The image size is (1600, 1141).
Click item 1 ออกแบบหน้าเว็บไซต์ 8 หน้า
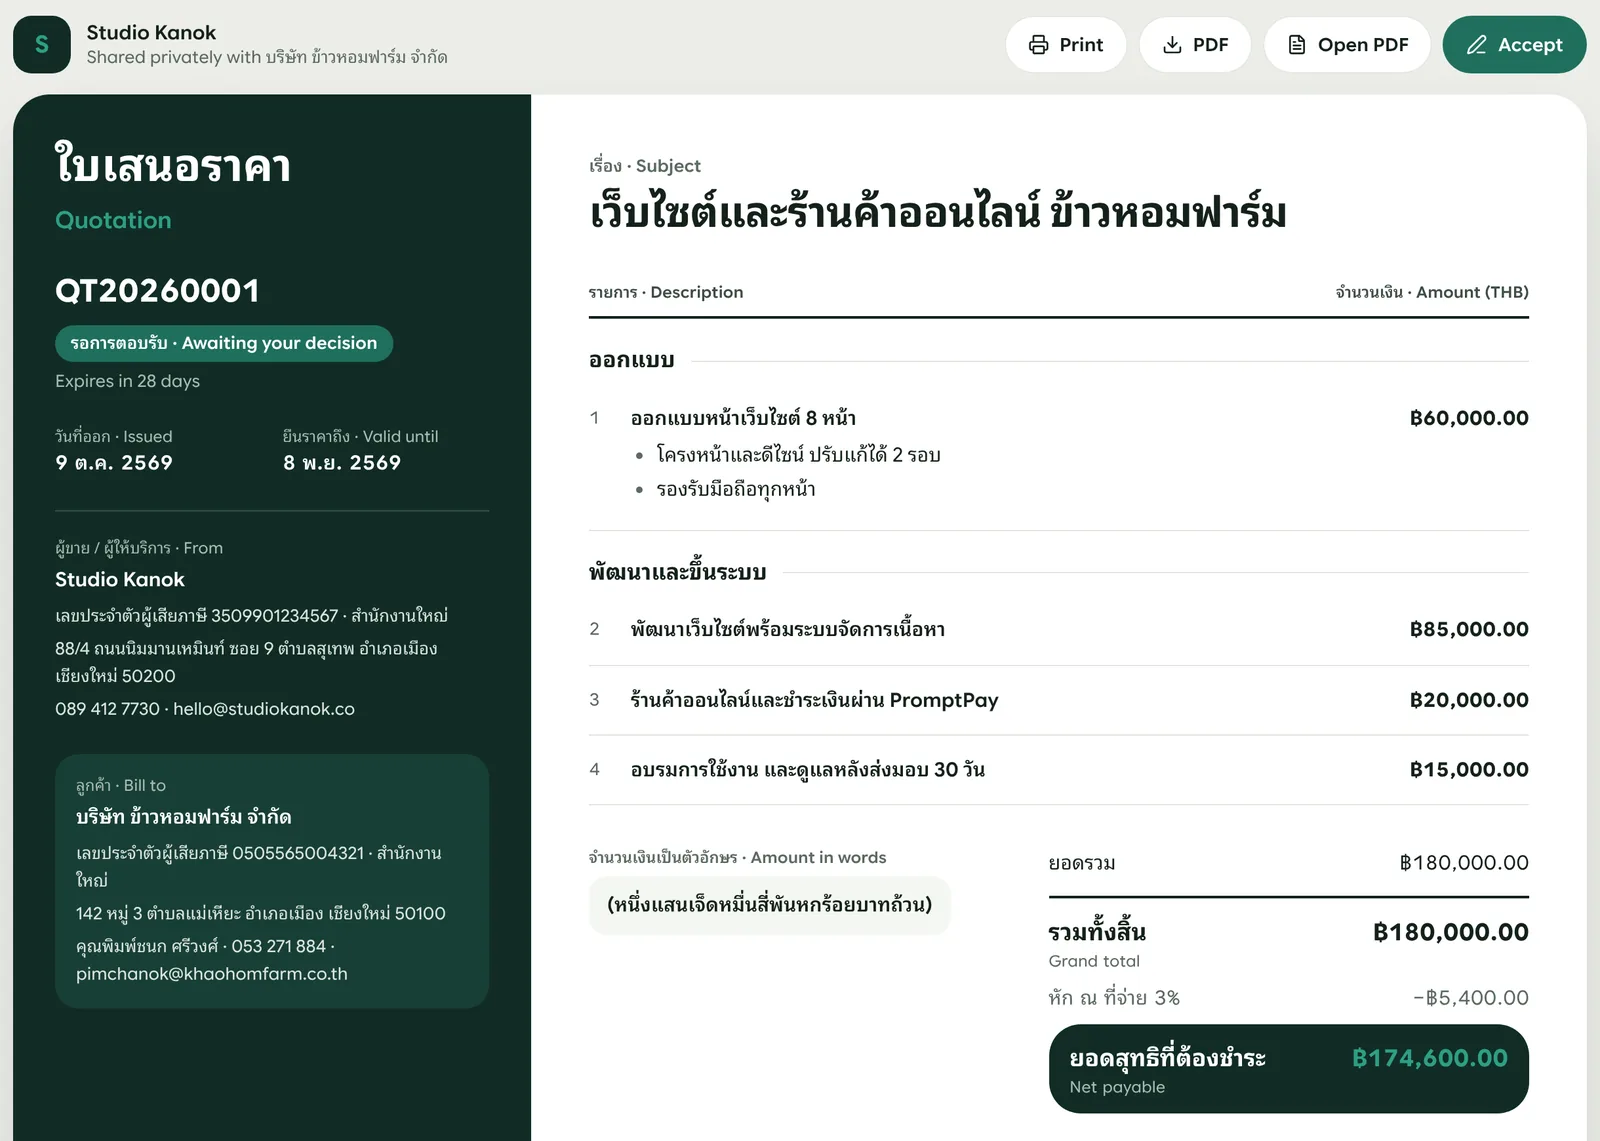pyautogui.click(x=743, y=418)
